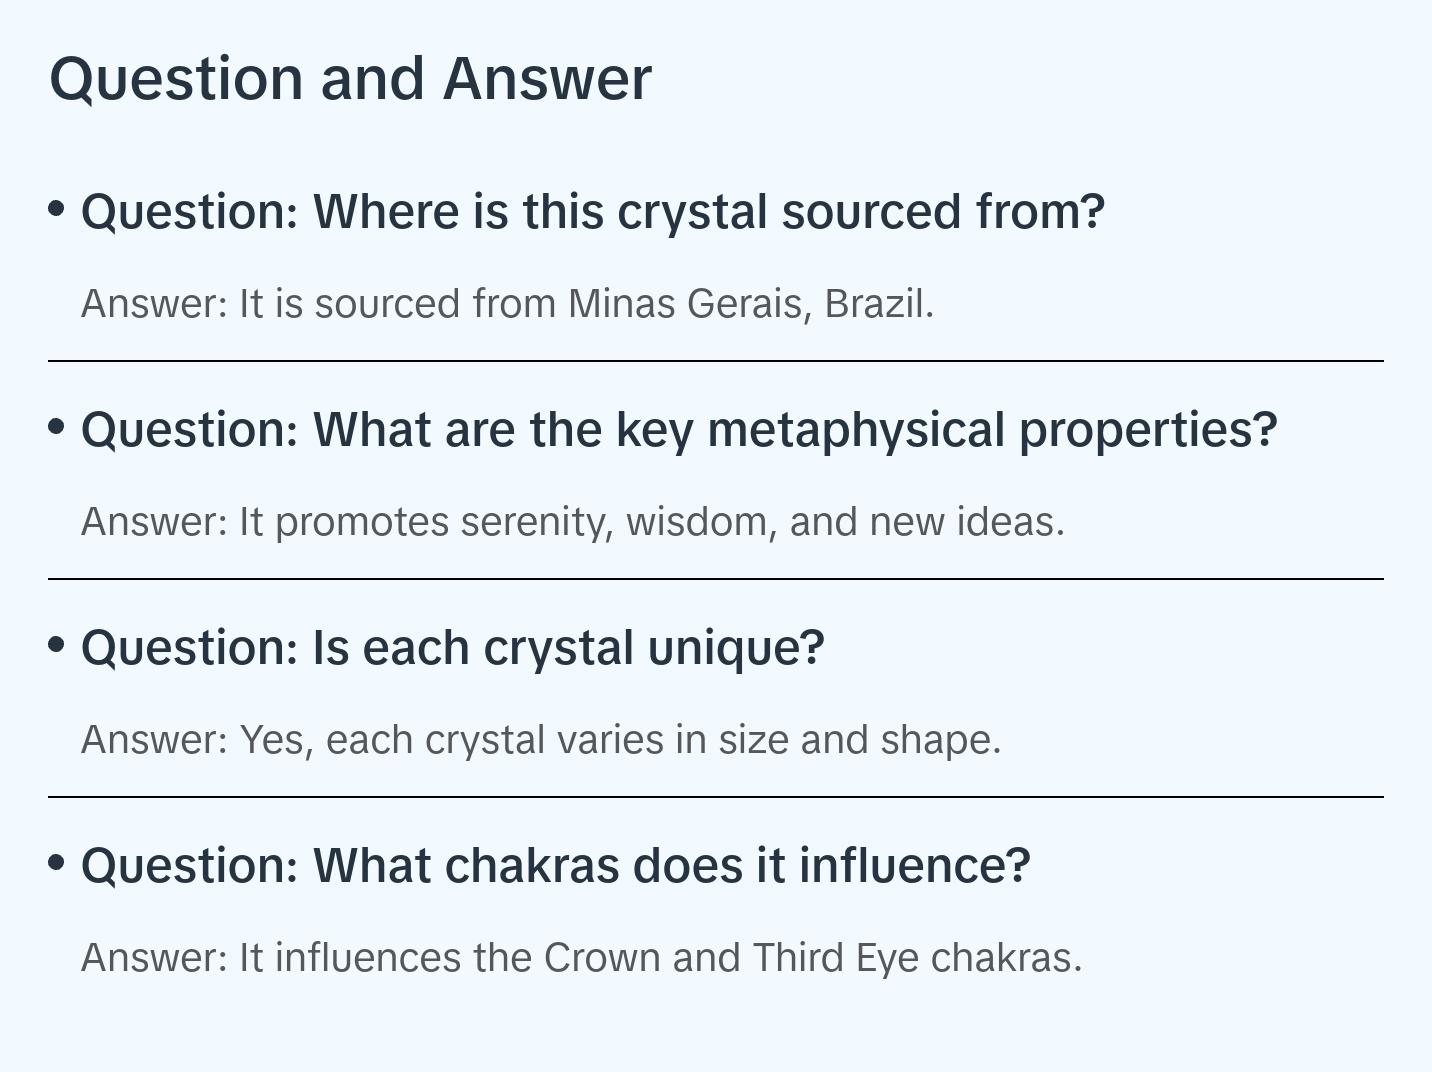Click the bullet before the crystal source question
1432x1072 pixels.
(57, 209)
